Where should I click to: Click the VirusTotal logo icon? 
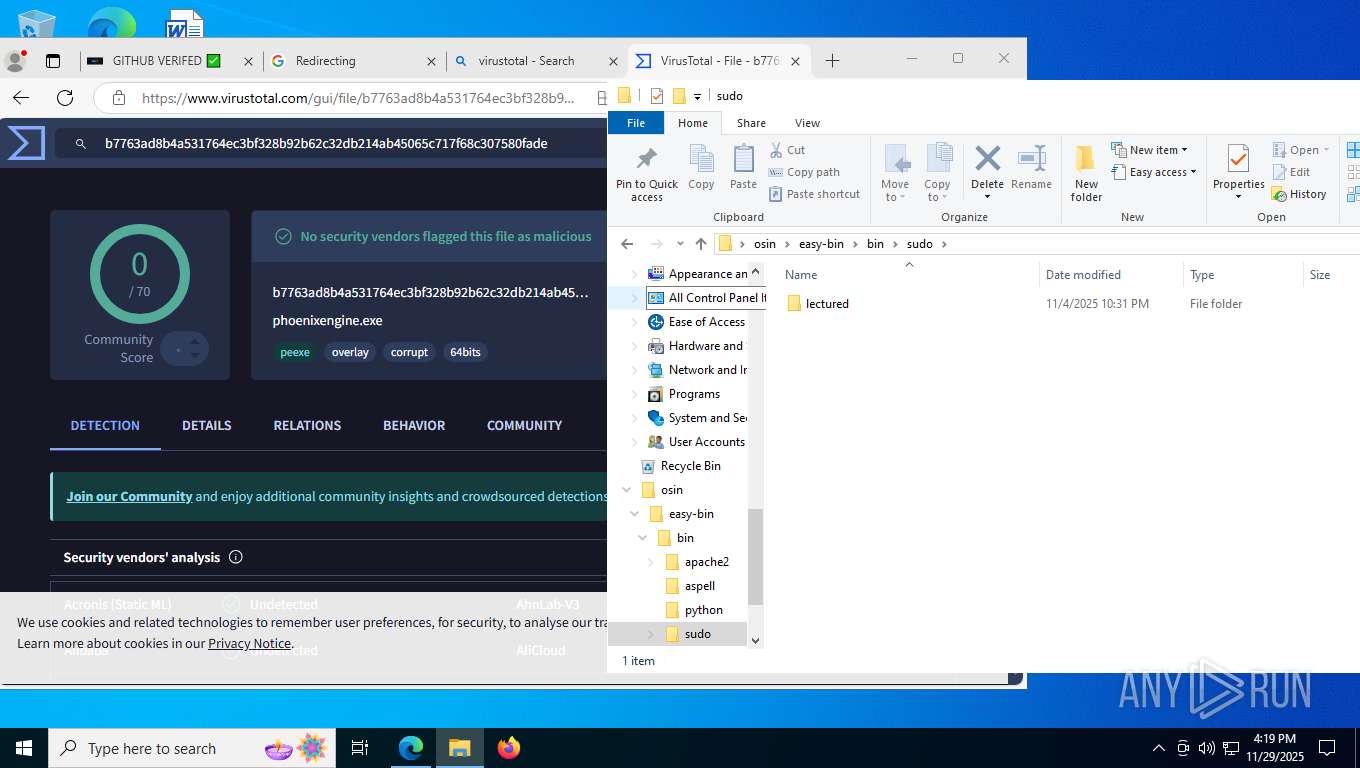[26, 143]
